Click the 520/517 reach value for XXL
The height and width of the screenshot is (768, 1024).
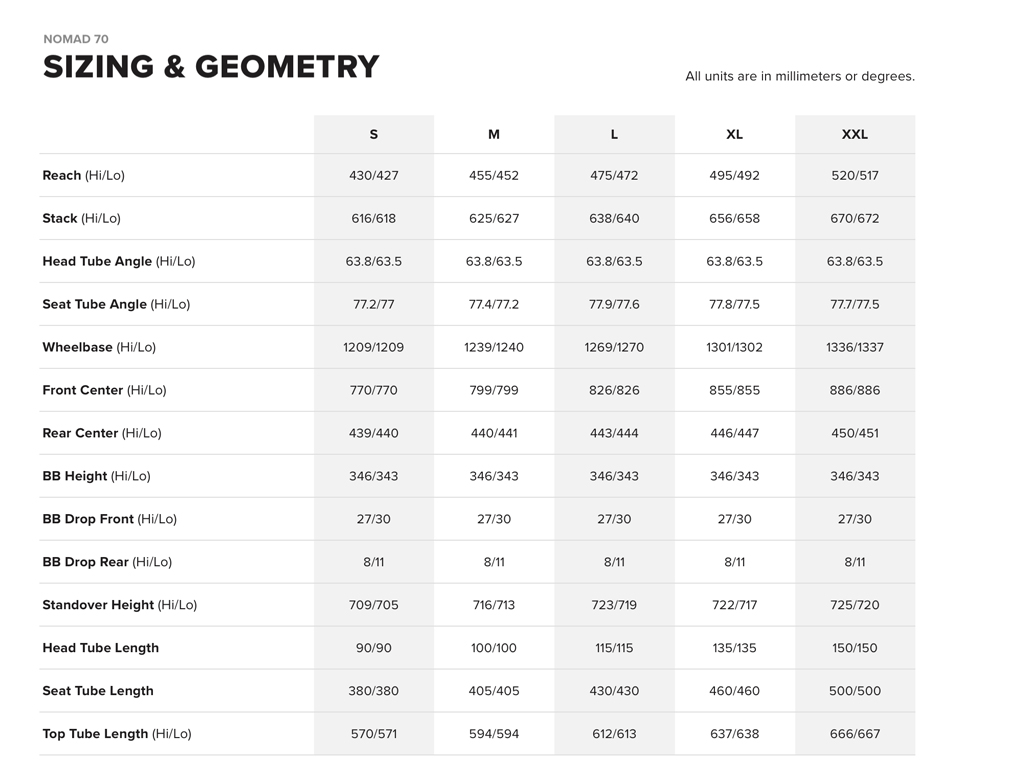[855, 175]
